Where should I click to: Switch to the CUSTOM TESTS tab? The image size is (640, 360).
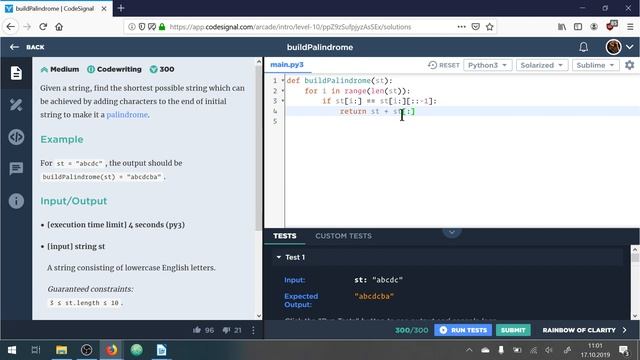point(343,236)
